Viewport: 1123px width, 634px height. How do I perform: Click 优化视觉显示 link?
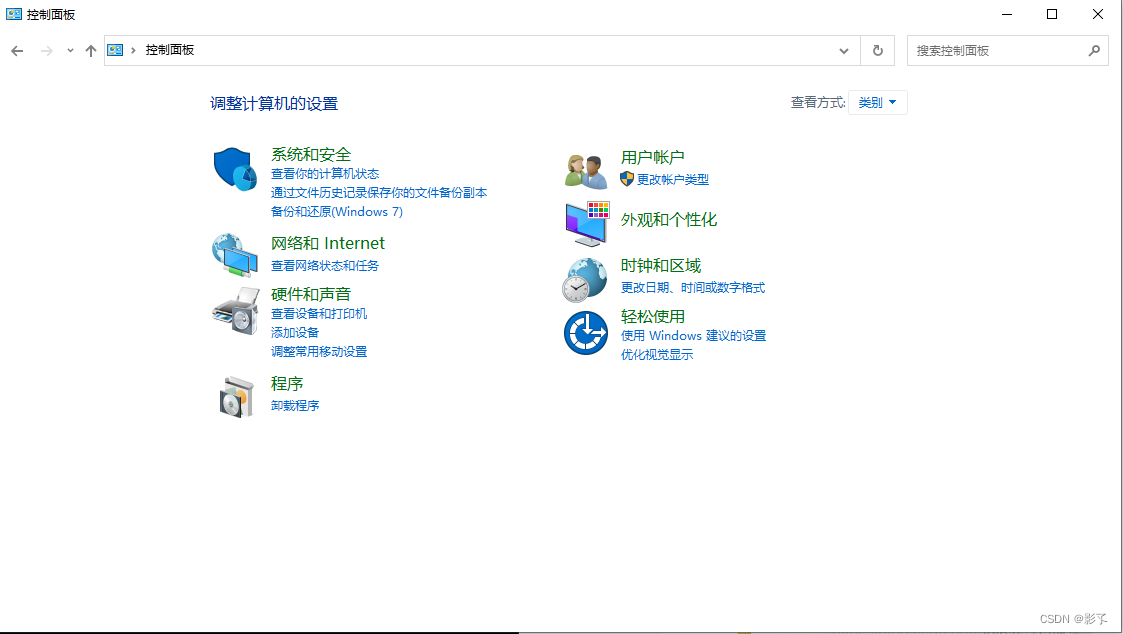(x=657, y=355)
